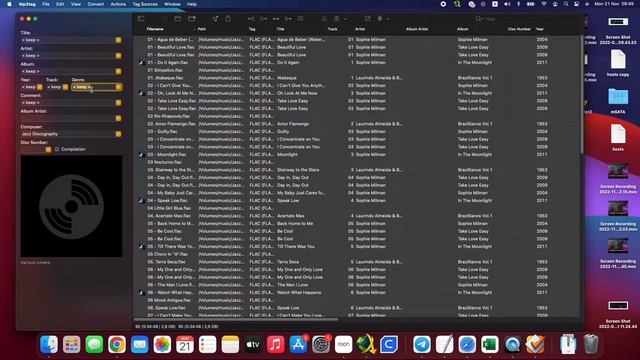Click the Tag to Tag convert icon

[x=288, y=19]
